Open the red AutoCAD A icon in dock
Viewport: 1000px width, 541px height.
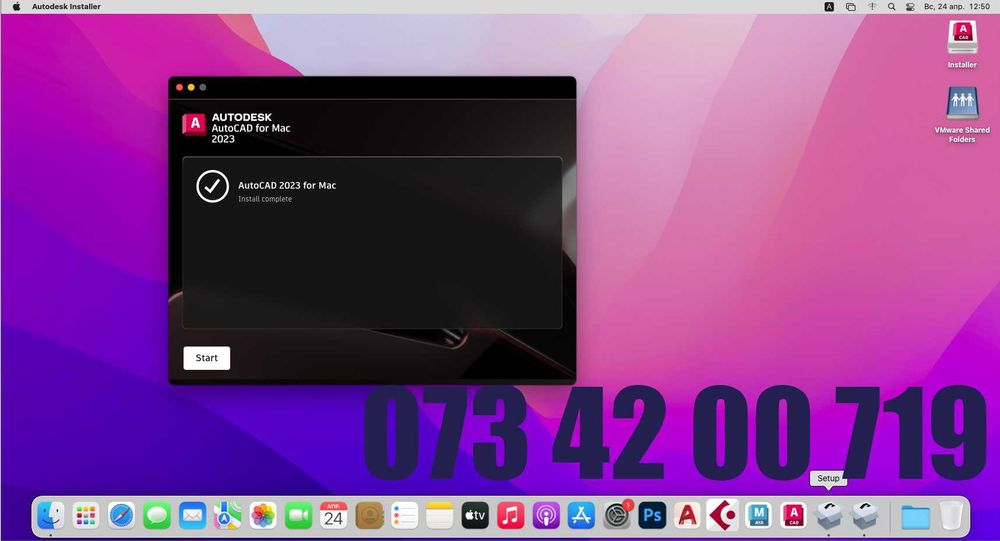point(687,515)
